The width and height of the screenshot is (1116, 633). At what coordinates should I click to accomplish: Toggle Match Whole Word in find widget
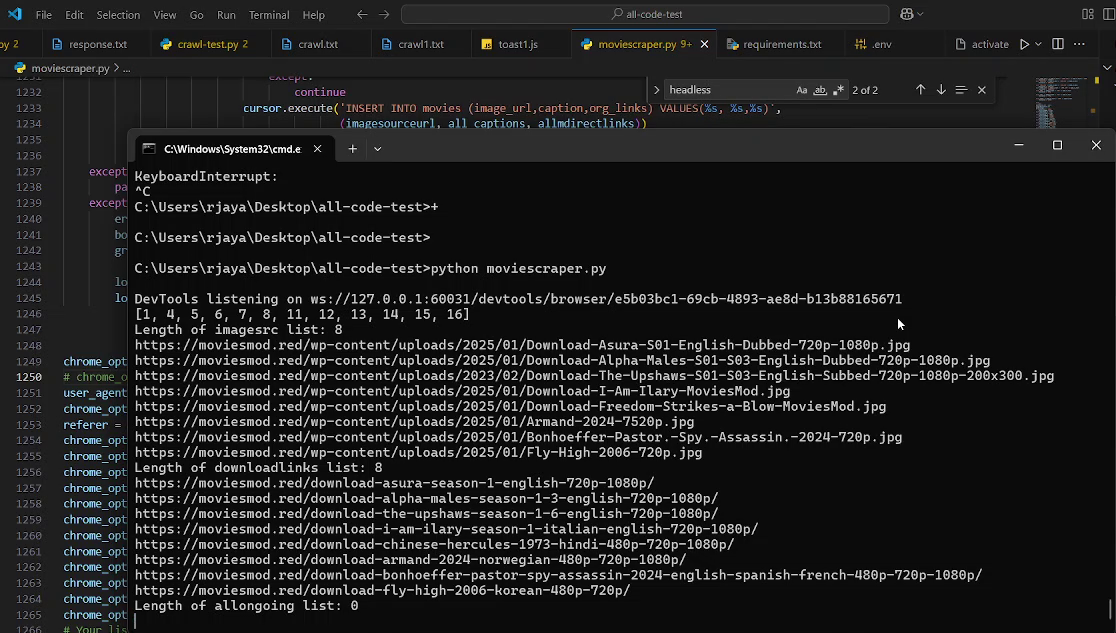pyautogui.click(x=820, y=90)
